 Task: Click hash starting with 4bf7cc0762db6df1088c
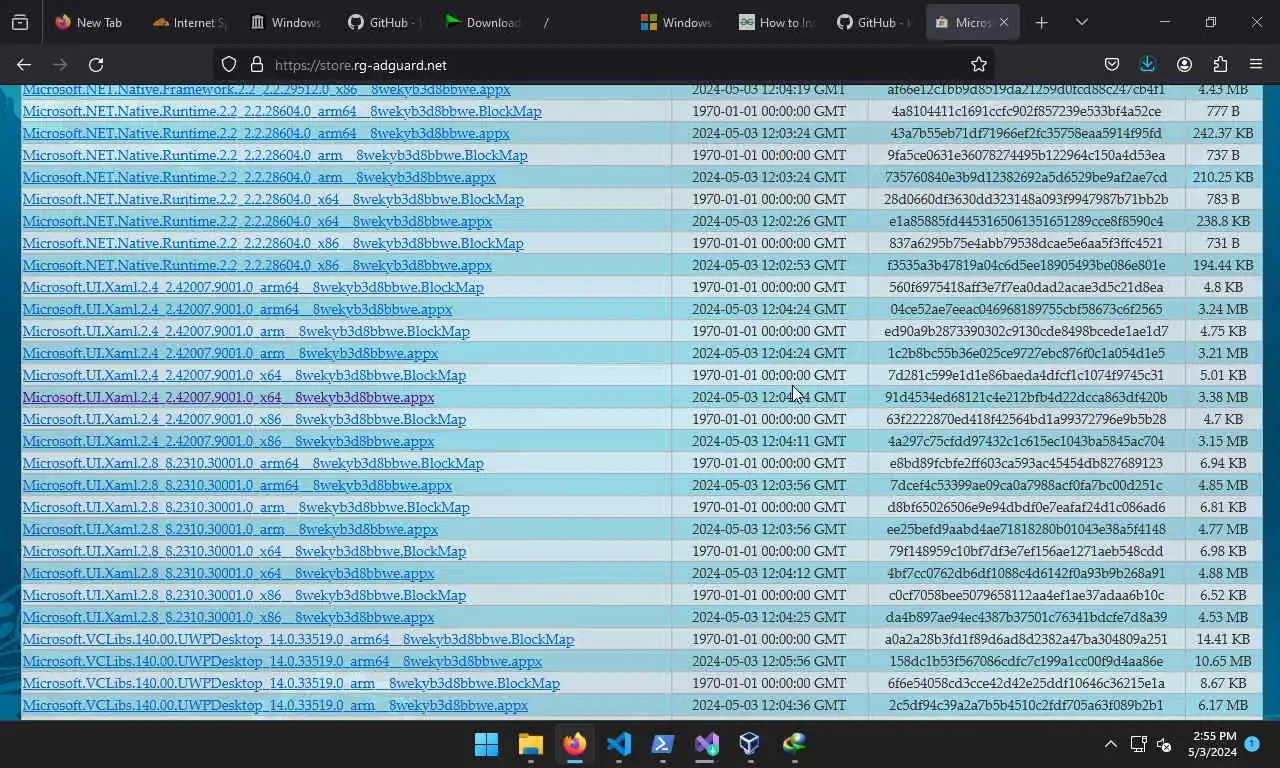click(1026, 573)
